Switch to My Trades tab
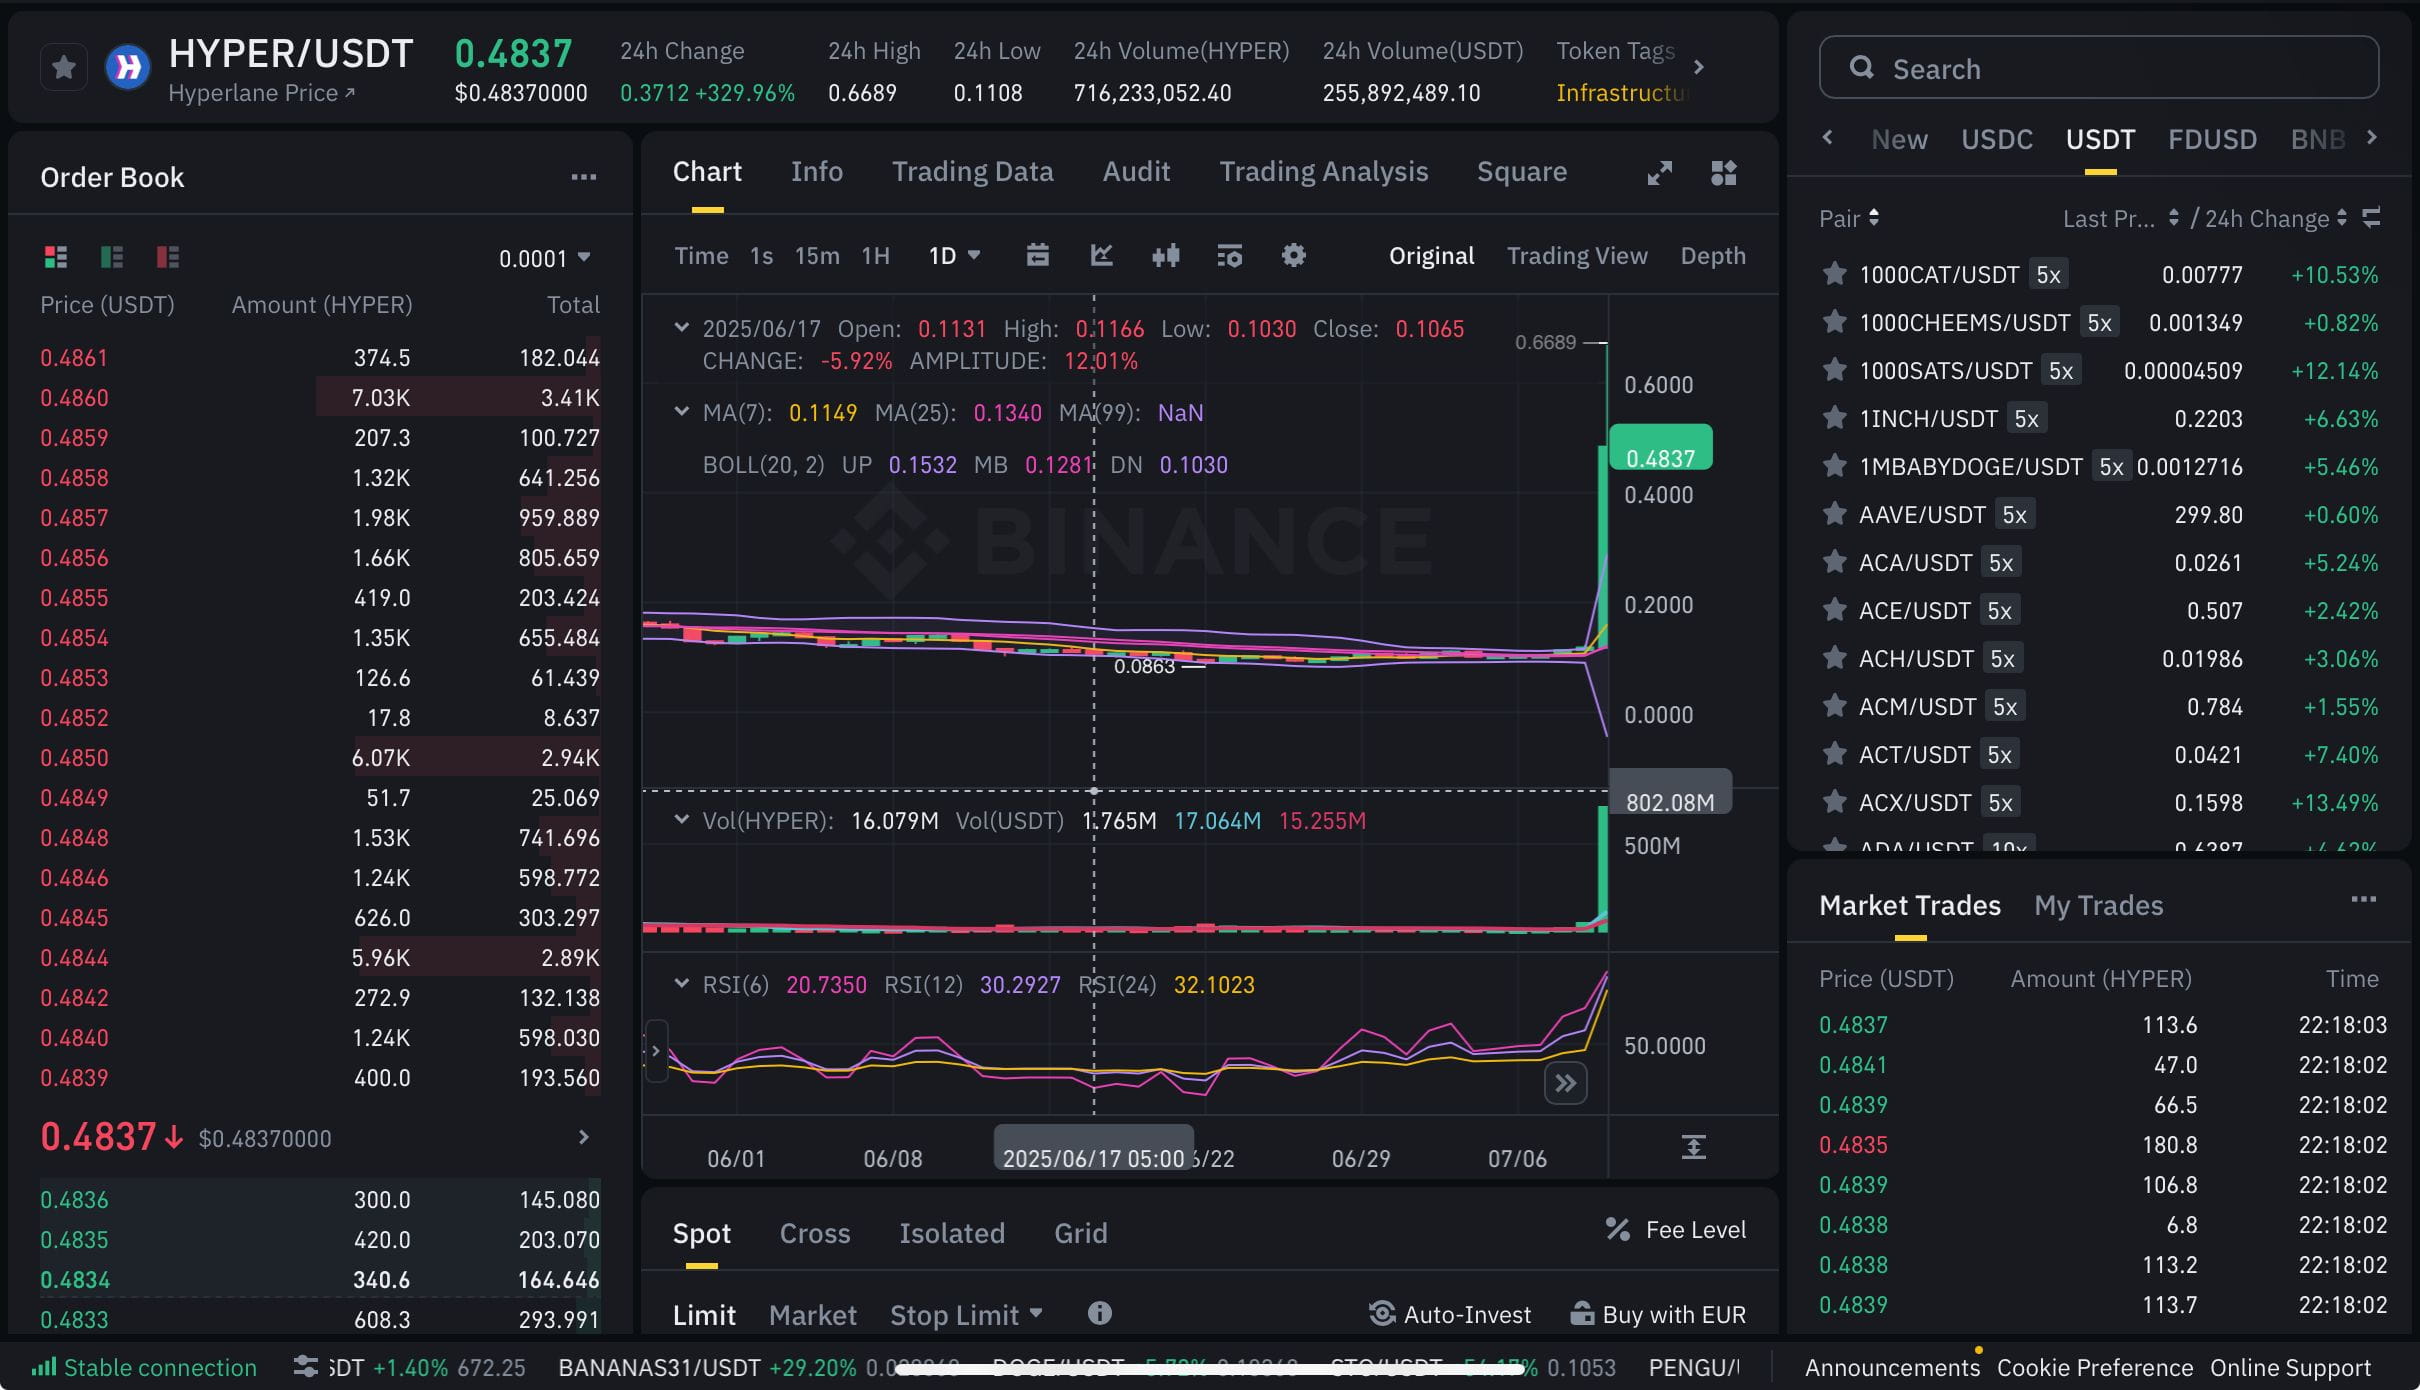The image size is (2420, 1390). coord(2098,906)
